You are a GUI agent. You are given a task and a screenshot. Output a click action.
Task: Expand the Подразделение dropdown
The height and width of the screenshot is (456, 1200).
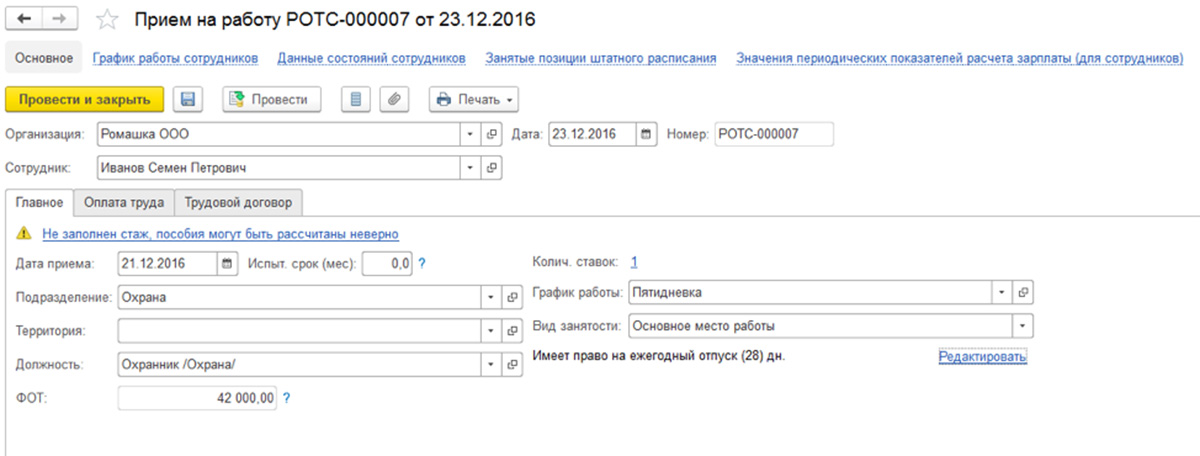click(490, 297)
